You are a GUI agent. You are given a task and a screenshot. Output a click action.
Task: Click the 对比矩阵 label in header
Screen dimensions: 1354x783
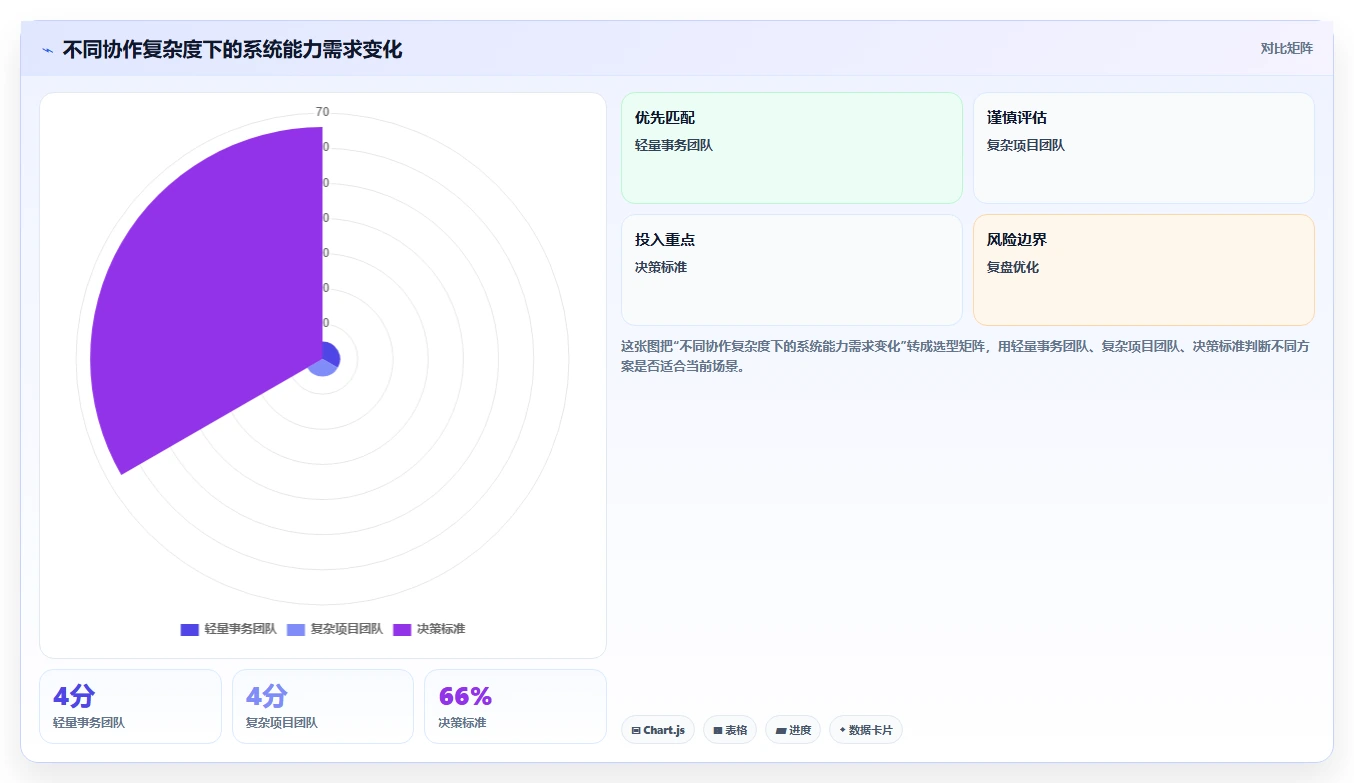(x=1286, y=48)
